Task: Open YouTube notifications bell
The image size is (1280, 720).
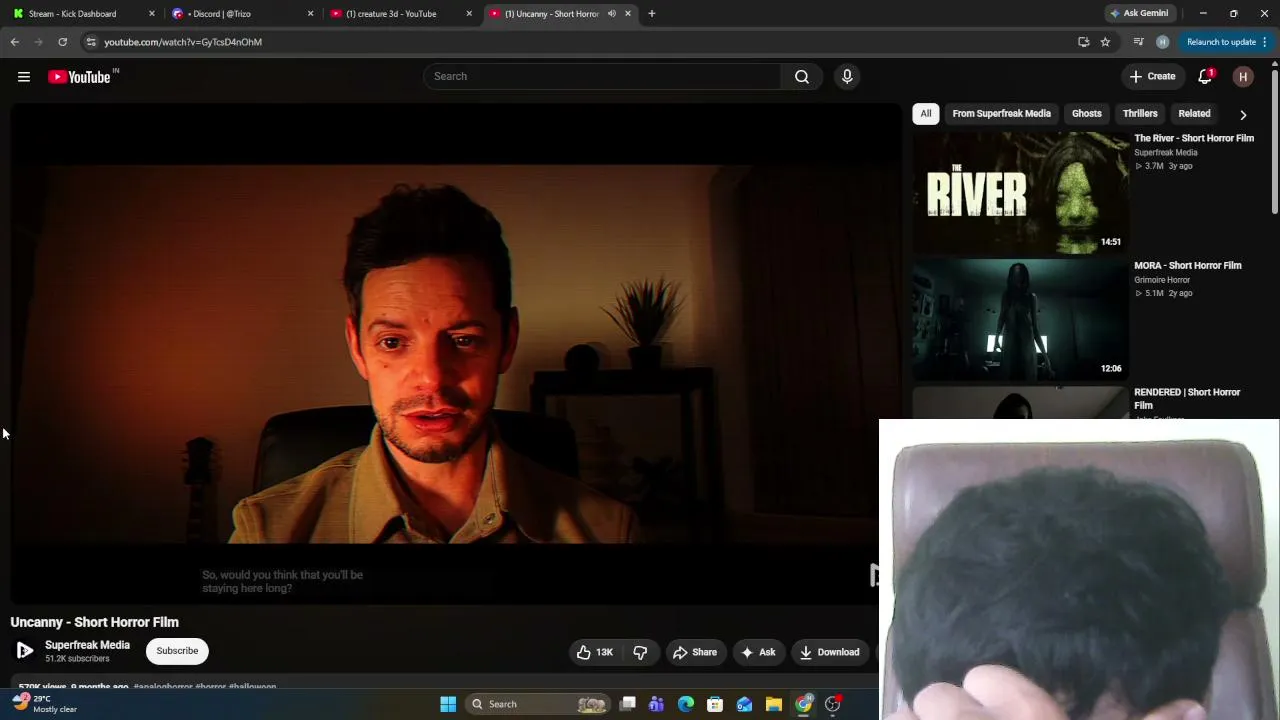Action: (x=1205, y=77)
